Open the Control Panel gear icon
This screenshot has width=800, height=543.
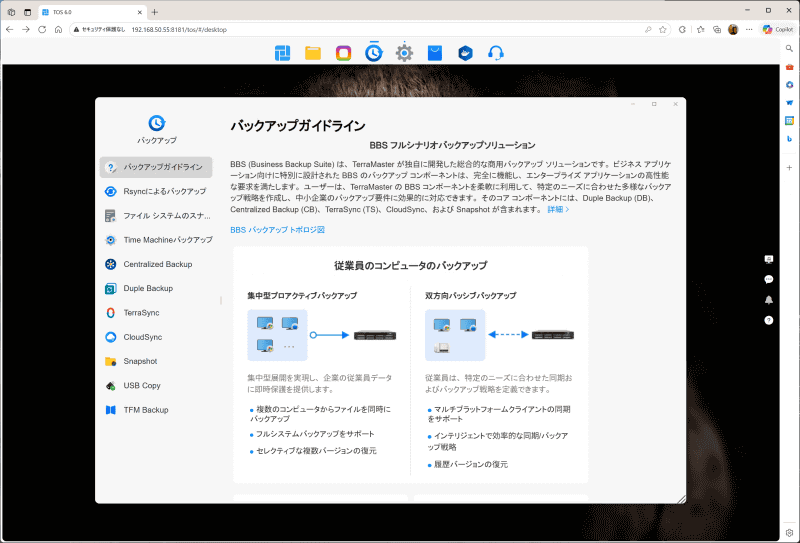pos(404,53)
